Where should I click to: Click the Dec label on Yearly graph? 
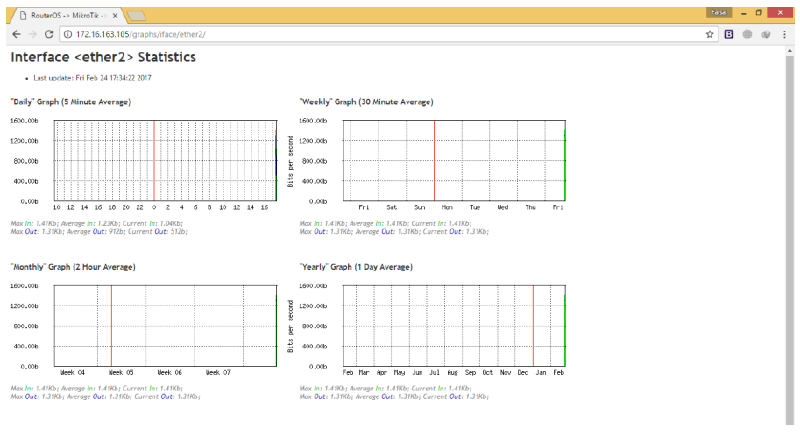(522, 373)
